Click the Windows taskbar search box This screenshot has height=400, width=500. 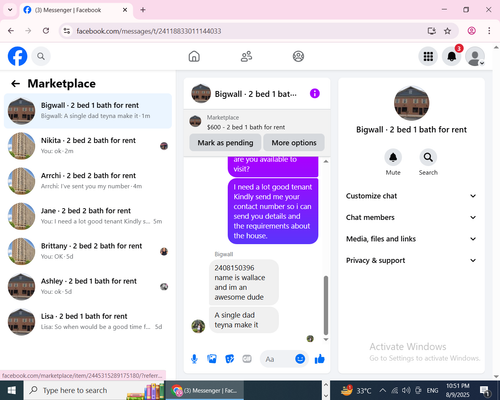click(94, 390)
